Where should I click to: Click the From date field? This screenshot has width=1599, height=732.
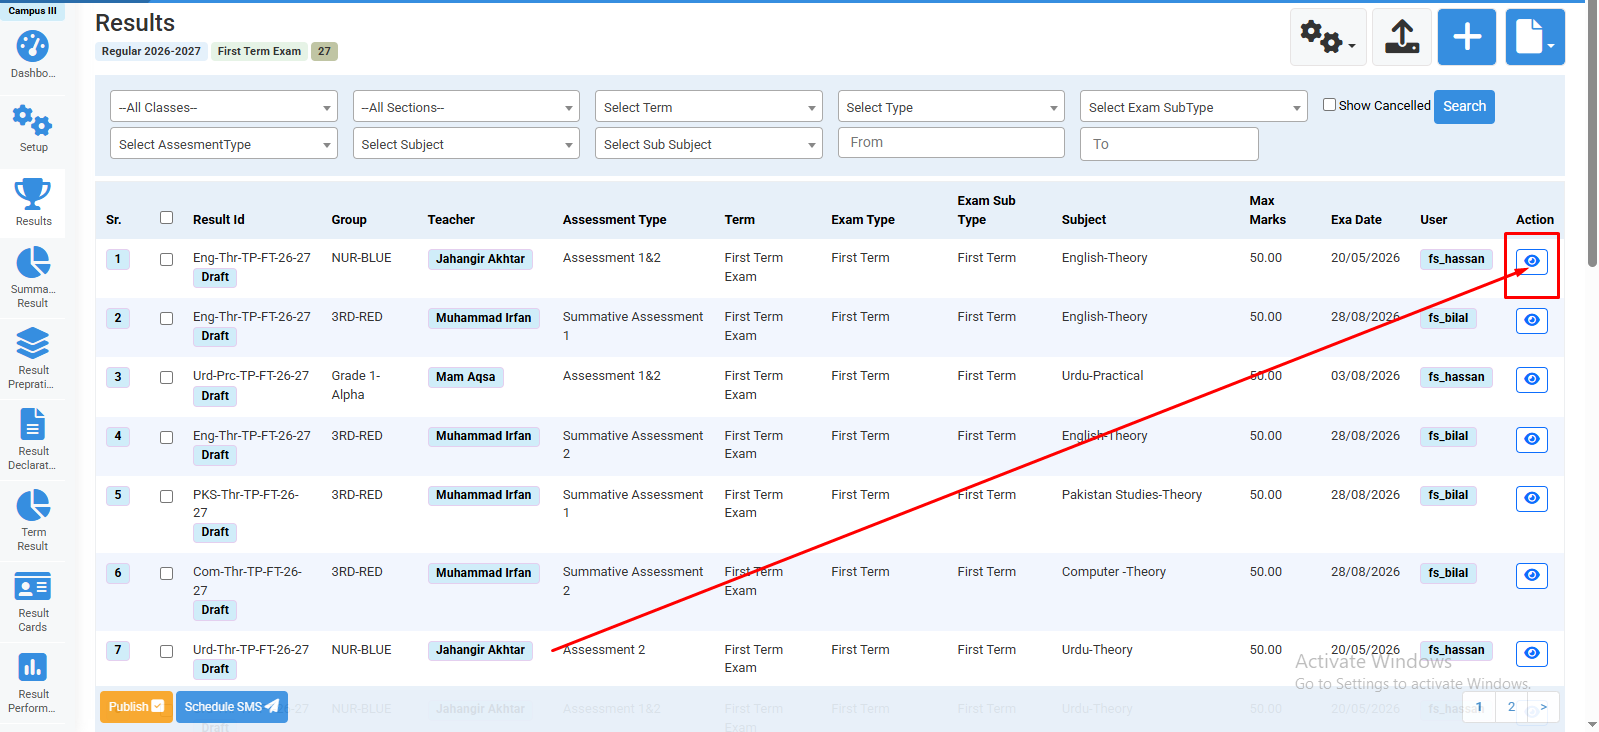click(951, 143)
